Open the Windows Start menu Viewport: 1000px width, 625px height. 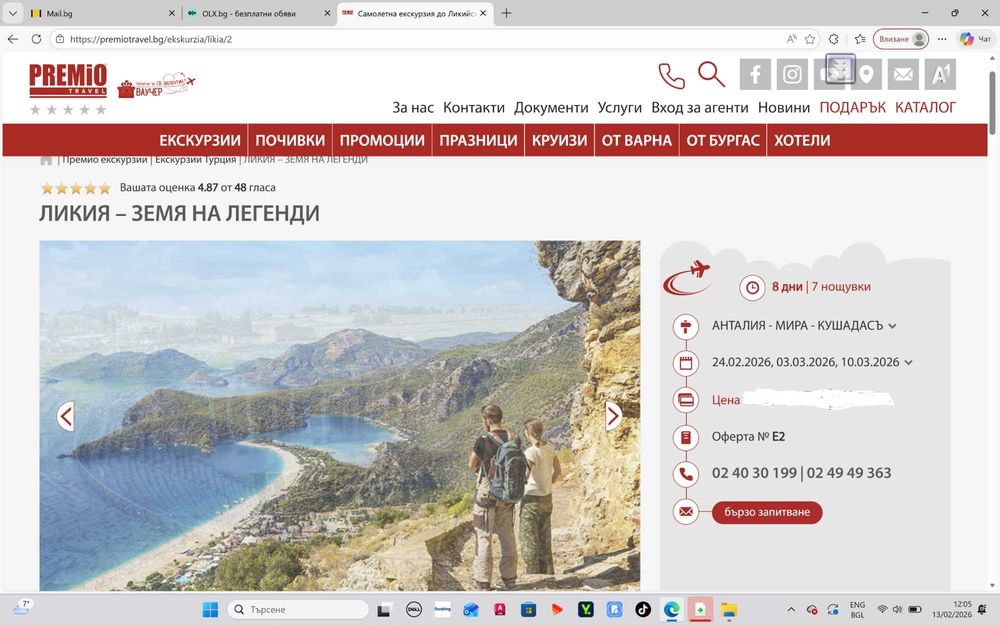210,610
